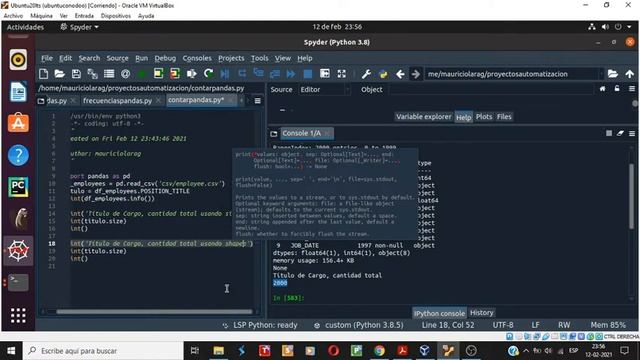The height and width of the screenshot is (360, 640).
Task: Open the File menu
Action: [47, 58]
